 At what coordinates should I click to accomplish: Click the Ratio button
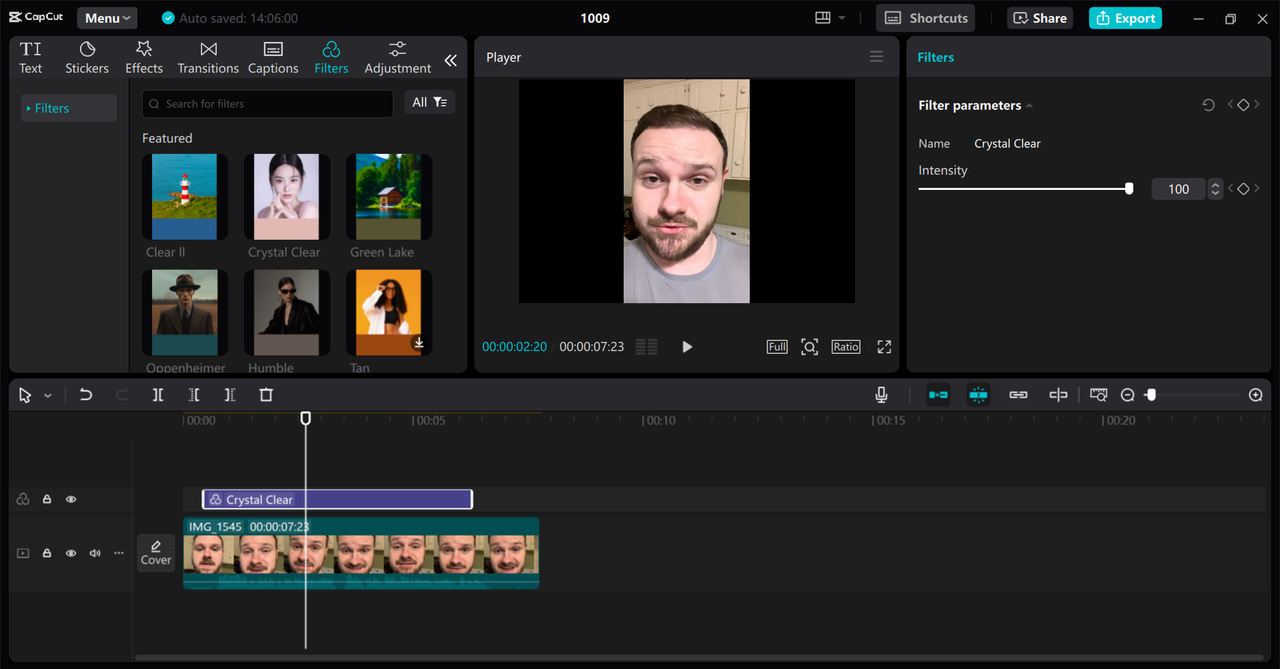pos(846,347)
